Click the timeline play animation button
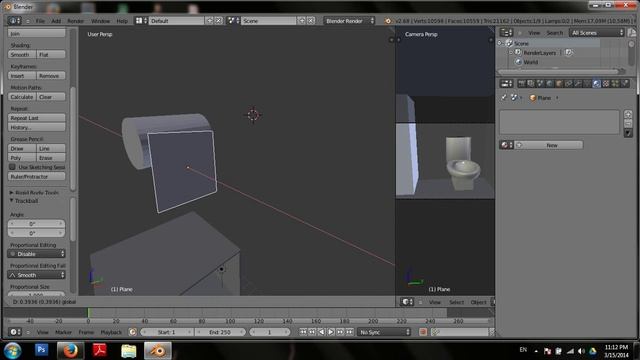This screenshot has width=640, height=360. click(331, 332)
